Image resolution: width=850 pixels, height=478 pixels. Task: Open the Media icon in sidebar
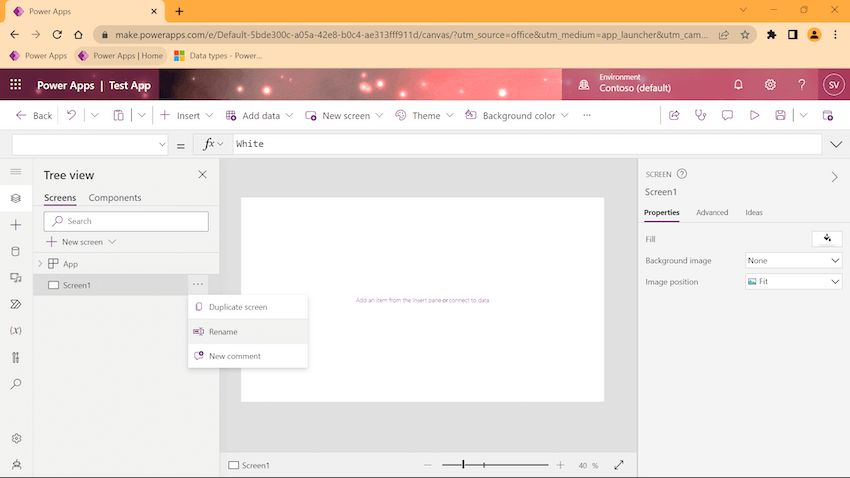pyautogui.click(x=16, y=278)
